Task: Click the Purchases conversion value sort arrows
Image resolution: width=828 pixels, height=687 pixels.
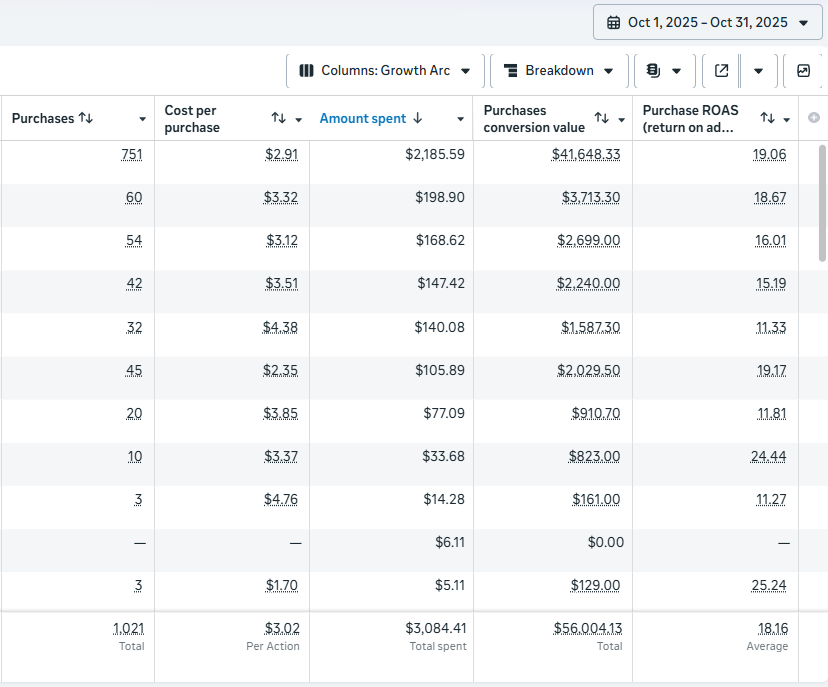Action: pos(601,118)
